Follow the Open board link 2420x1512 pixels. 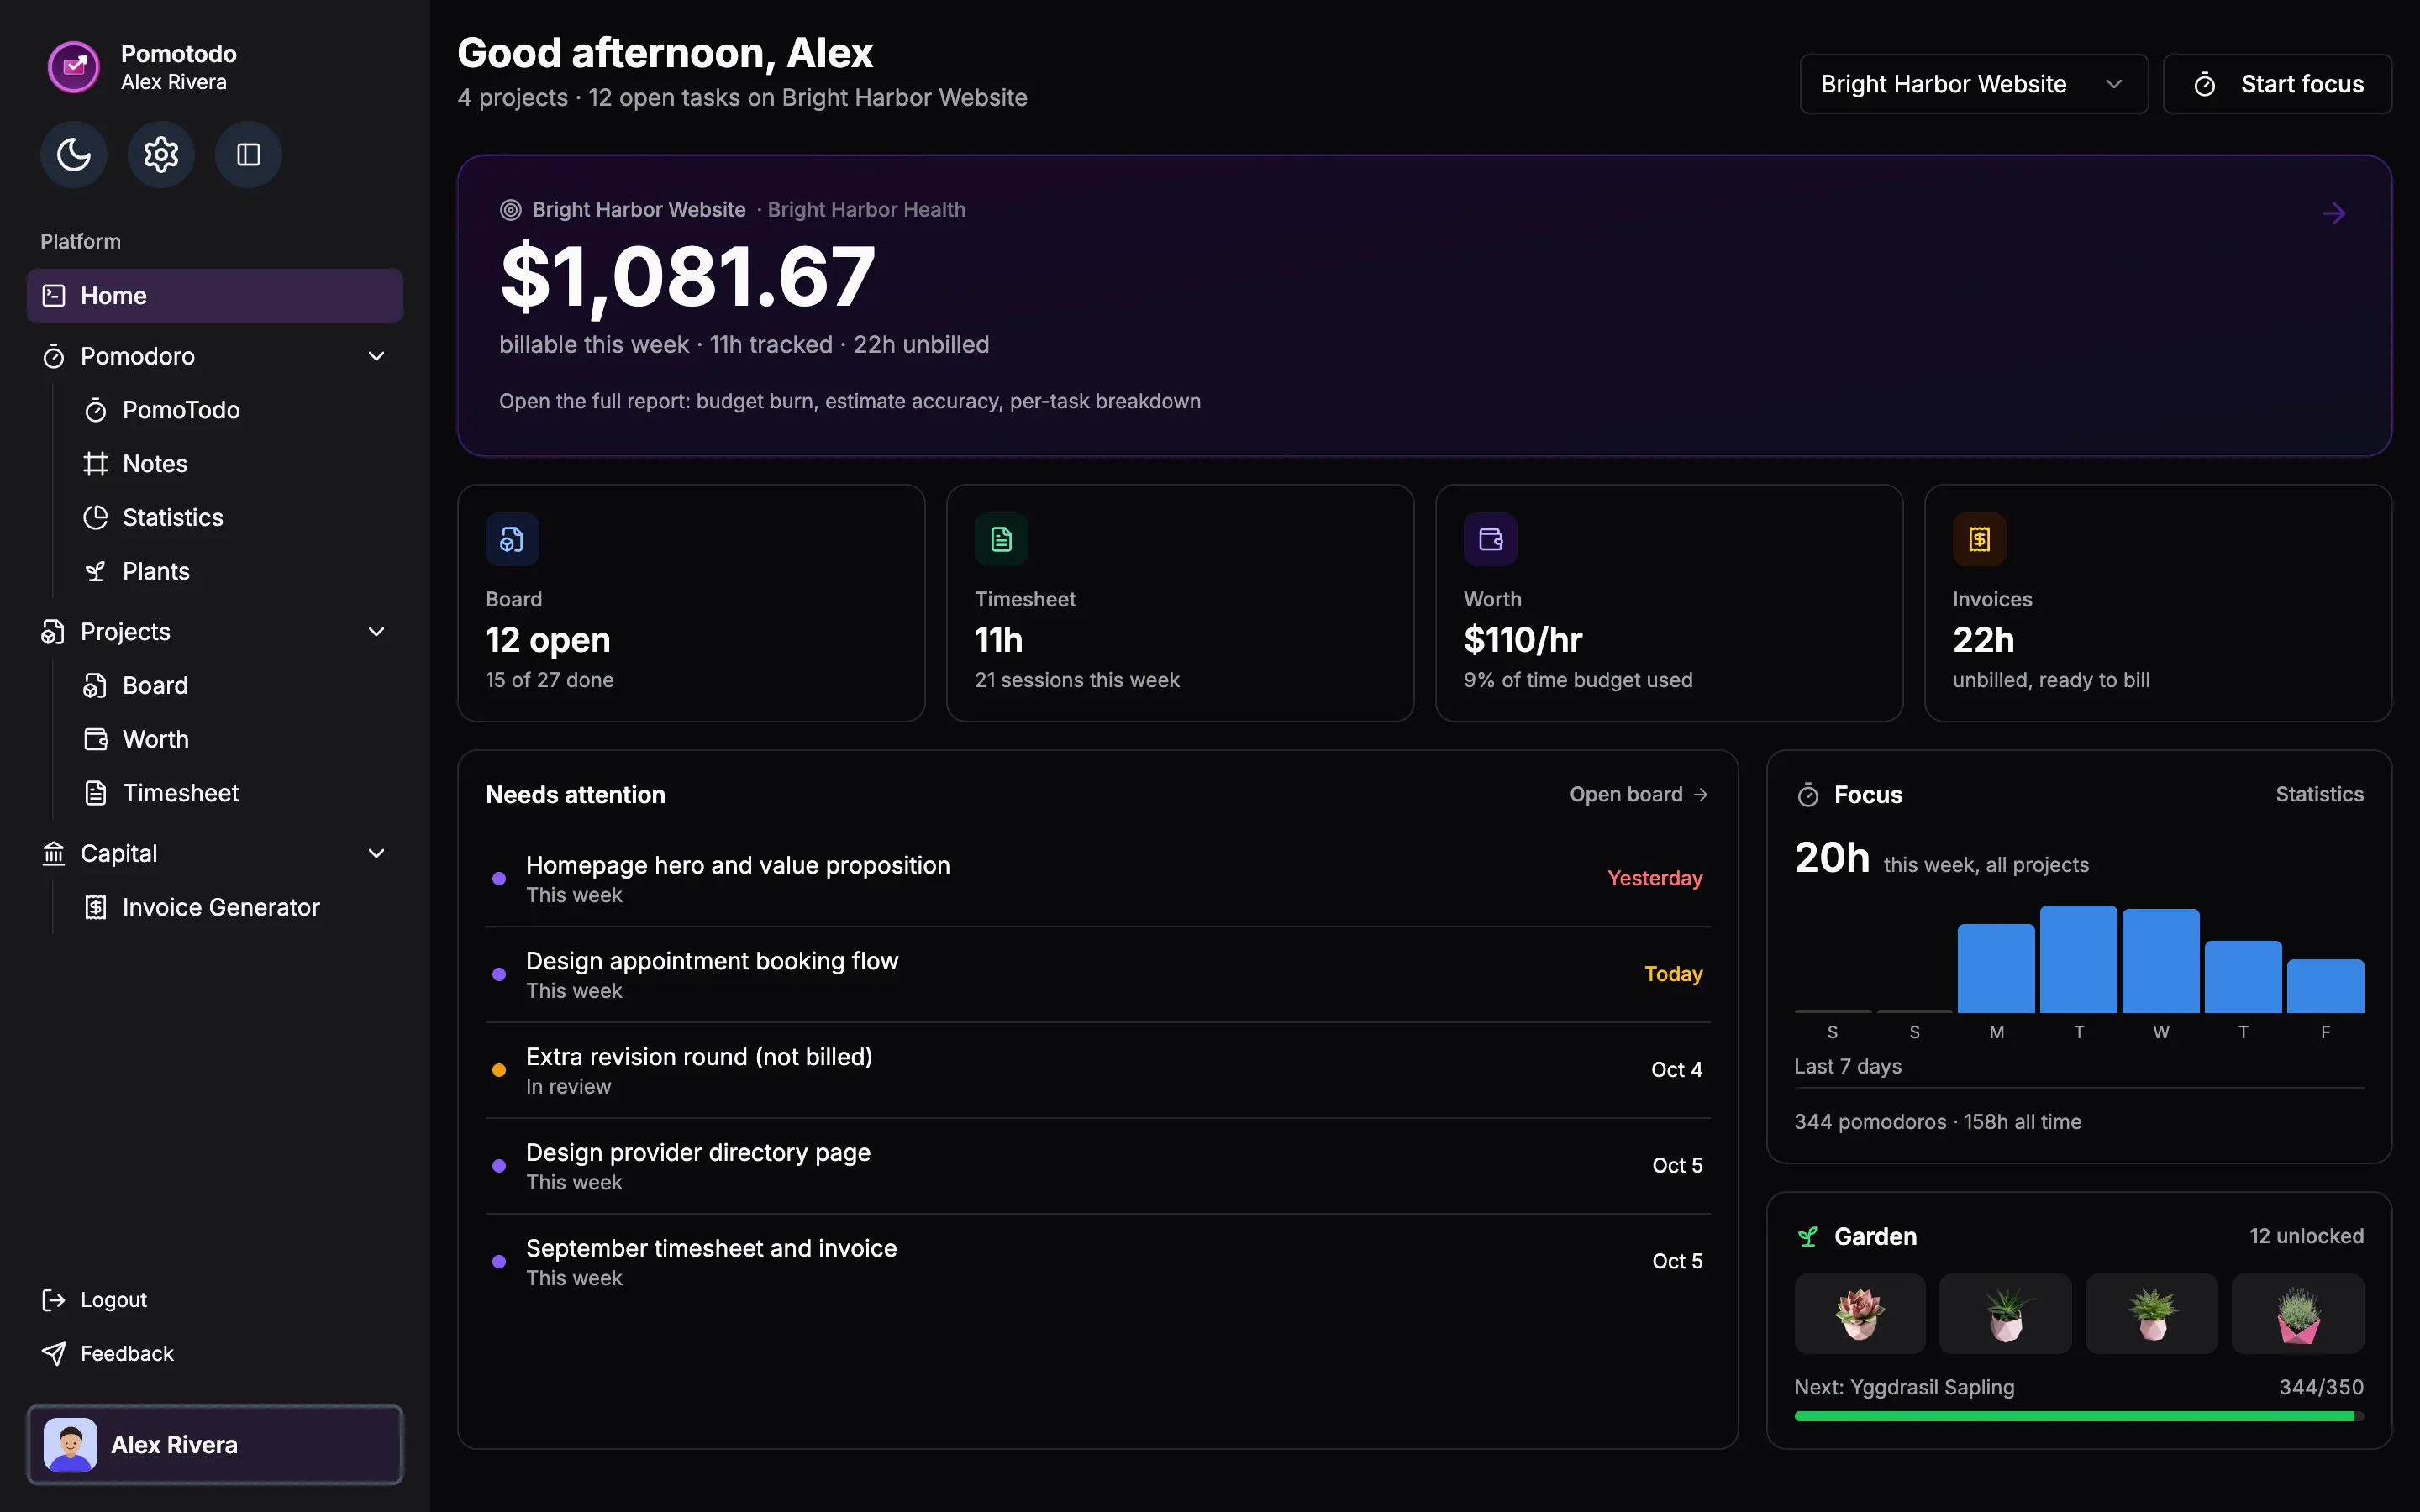1638,794
